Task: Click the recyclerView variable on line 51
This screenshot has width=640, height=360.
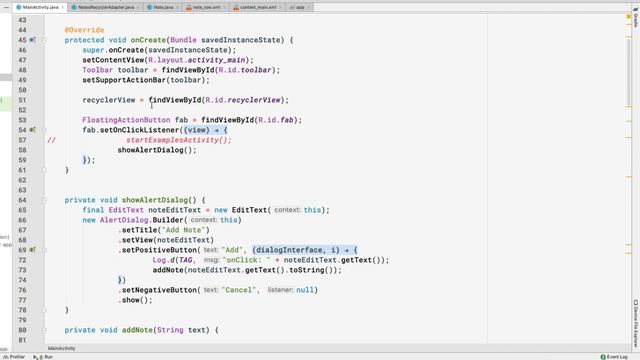Action: 109,100
